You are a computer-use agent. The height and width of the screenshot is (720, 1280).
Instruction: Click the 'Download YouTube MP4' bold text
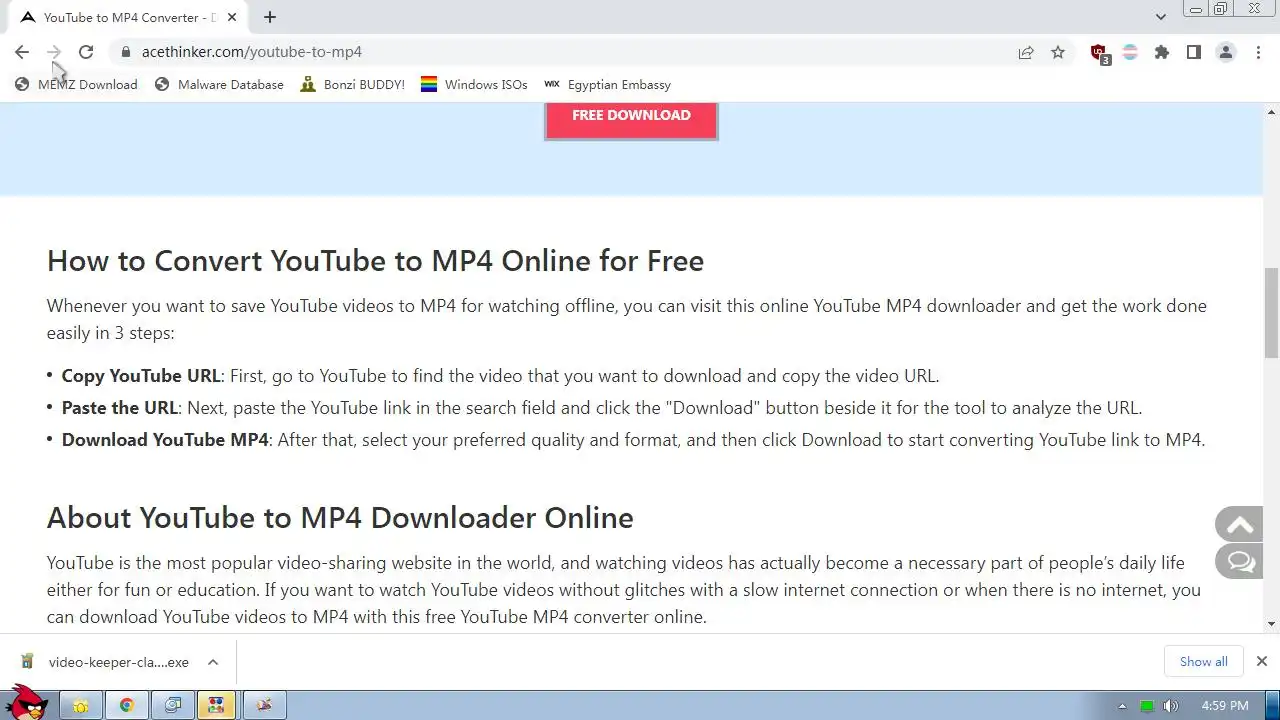tap(165, 440)
